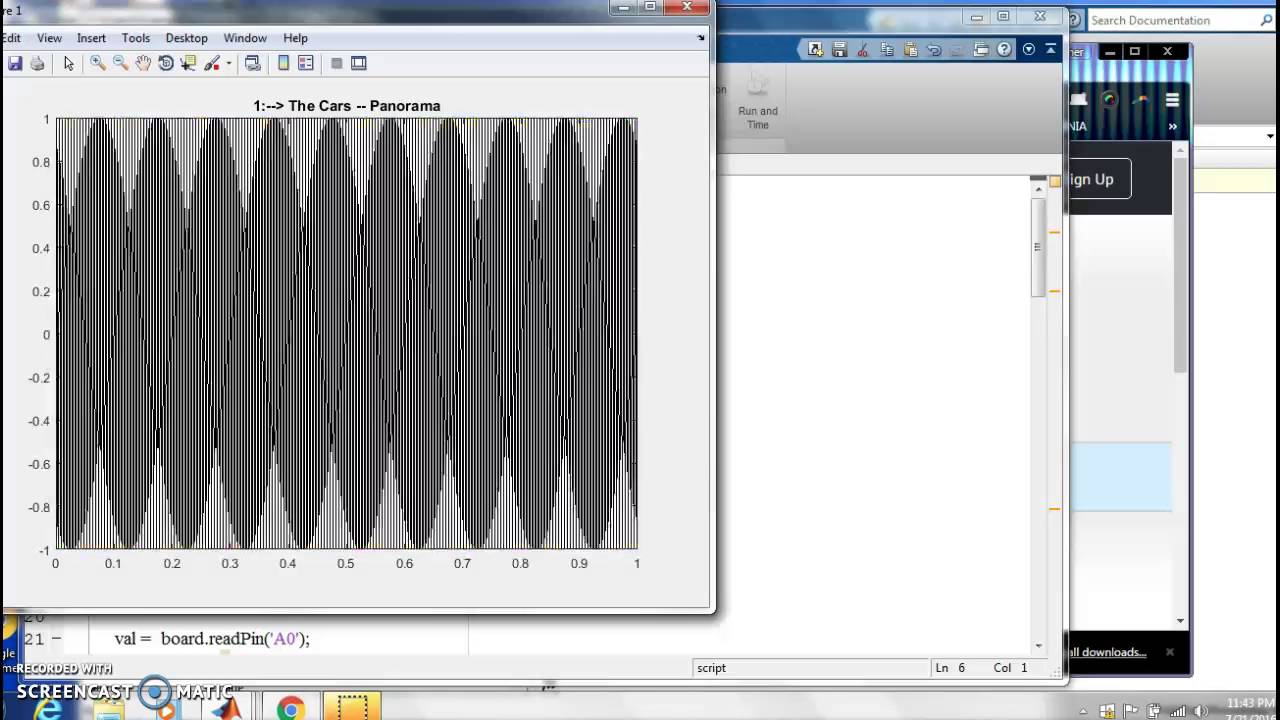Select the Pan hand tool
Image resolution: width=1280 pixels, height=720 pixels.
click(143, 63)
